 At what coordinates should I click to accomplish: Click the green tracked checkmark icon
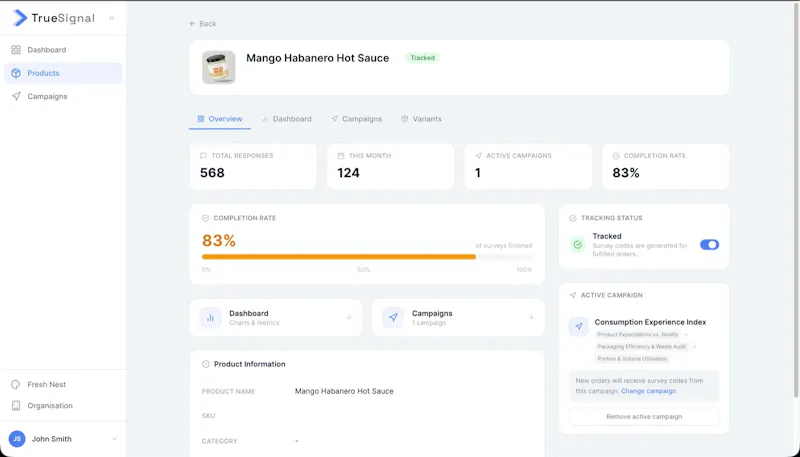(578, 245)
